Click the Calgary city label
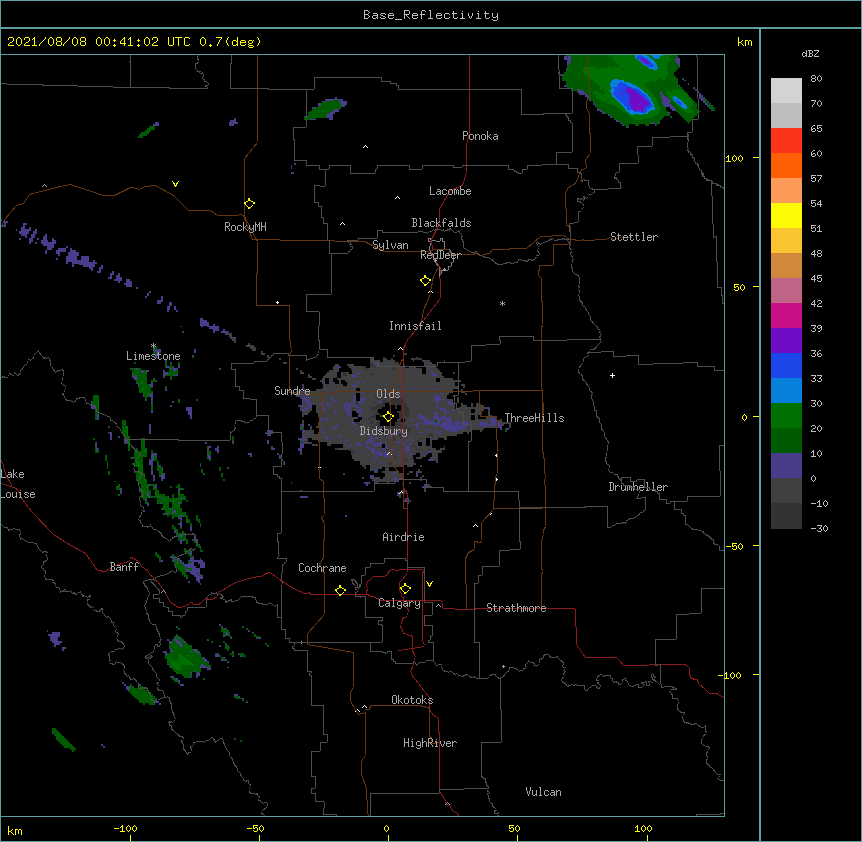The height and width of the screenshot is (842, 862). (x=399, y=603)
